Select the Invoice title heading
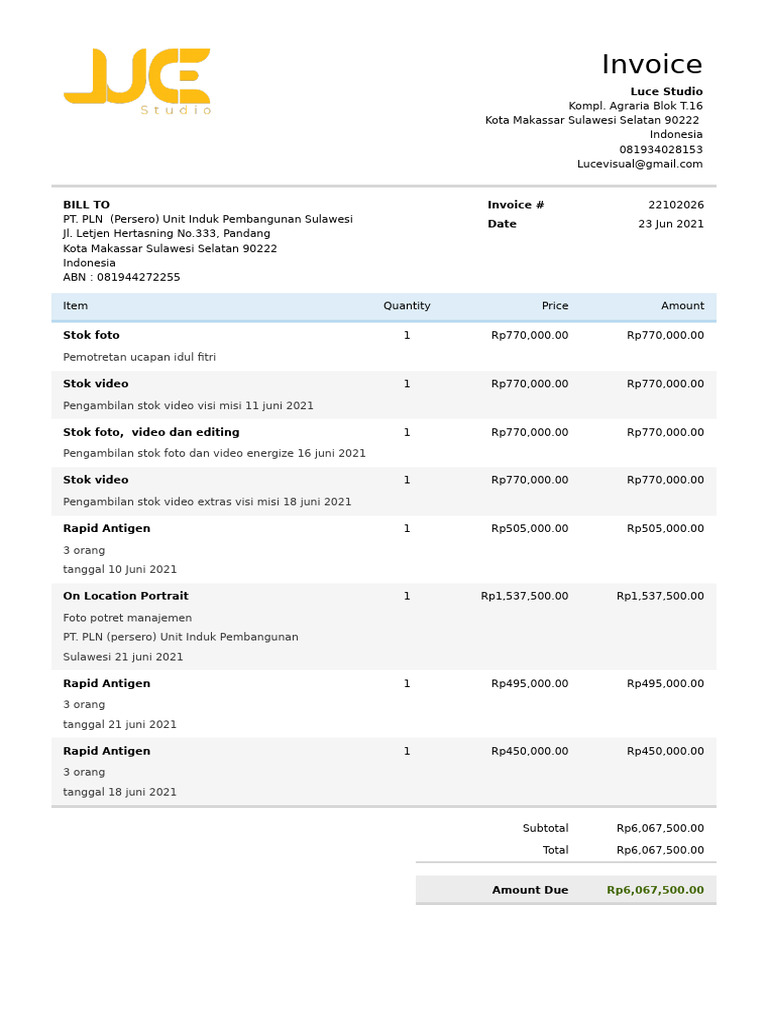This screenshot has width=768, height=1024. (x=652, y=64)
